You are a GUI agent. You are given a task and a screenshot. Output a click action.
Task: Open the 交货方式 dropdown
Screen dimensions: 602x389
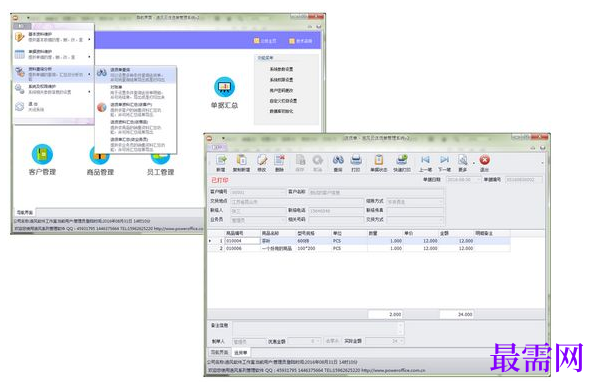coord(441,220)
